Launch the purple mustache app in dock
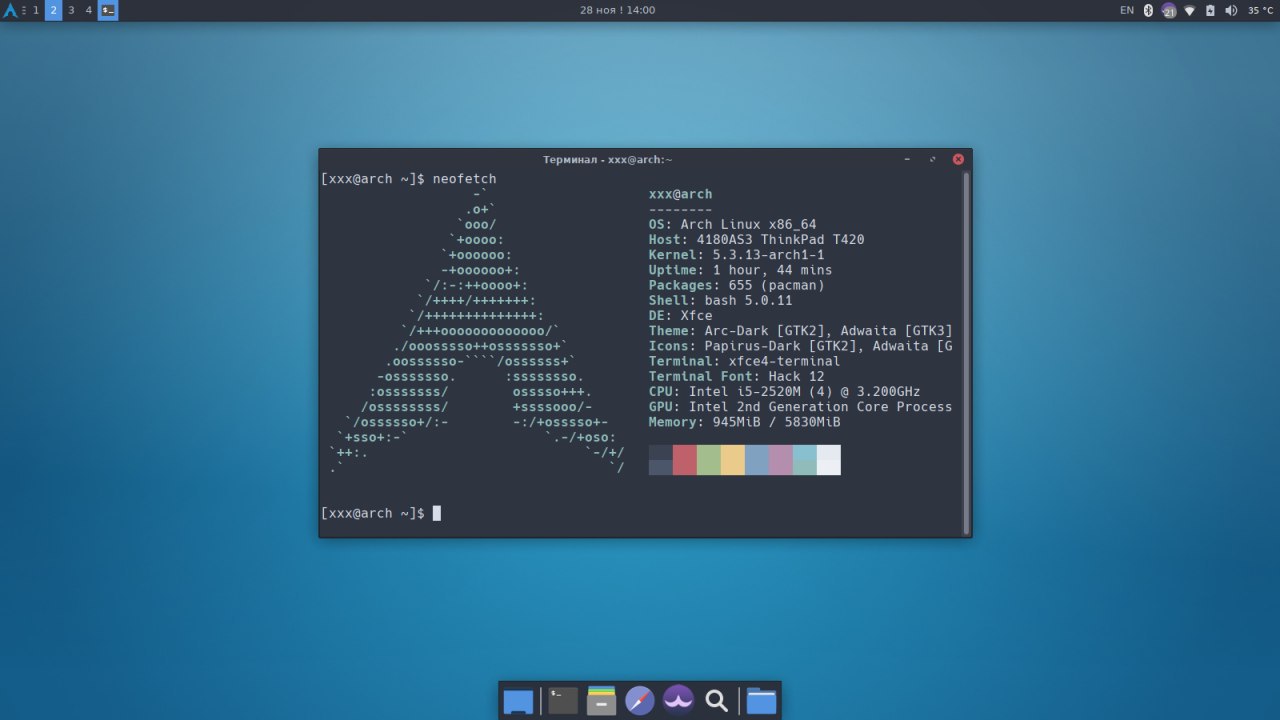Viewport: 1280px width, 720px height. [679, 700]
